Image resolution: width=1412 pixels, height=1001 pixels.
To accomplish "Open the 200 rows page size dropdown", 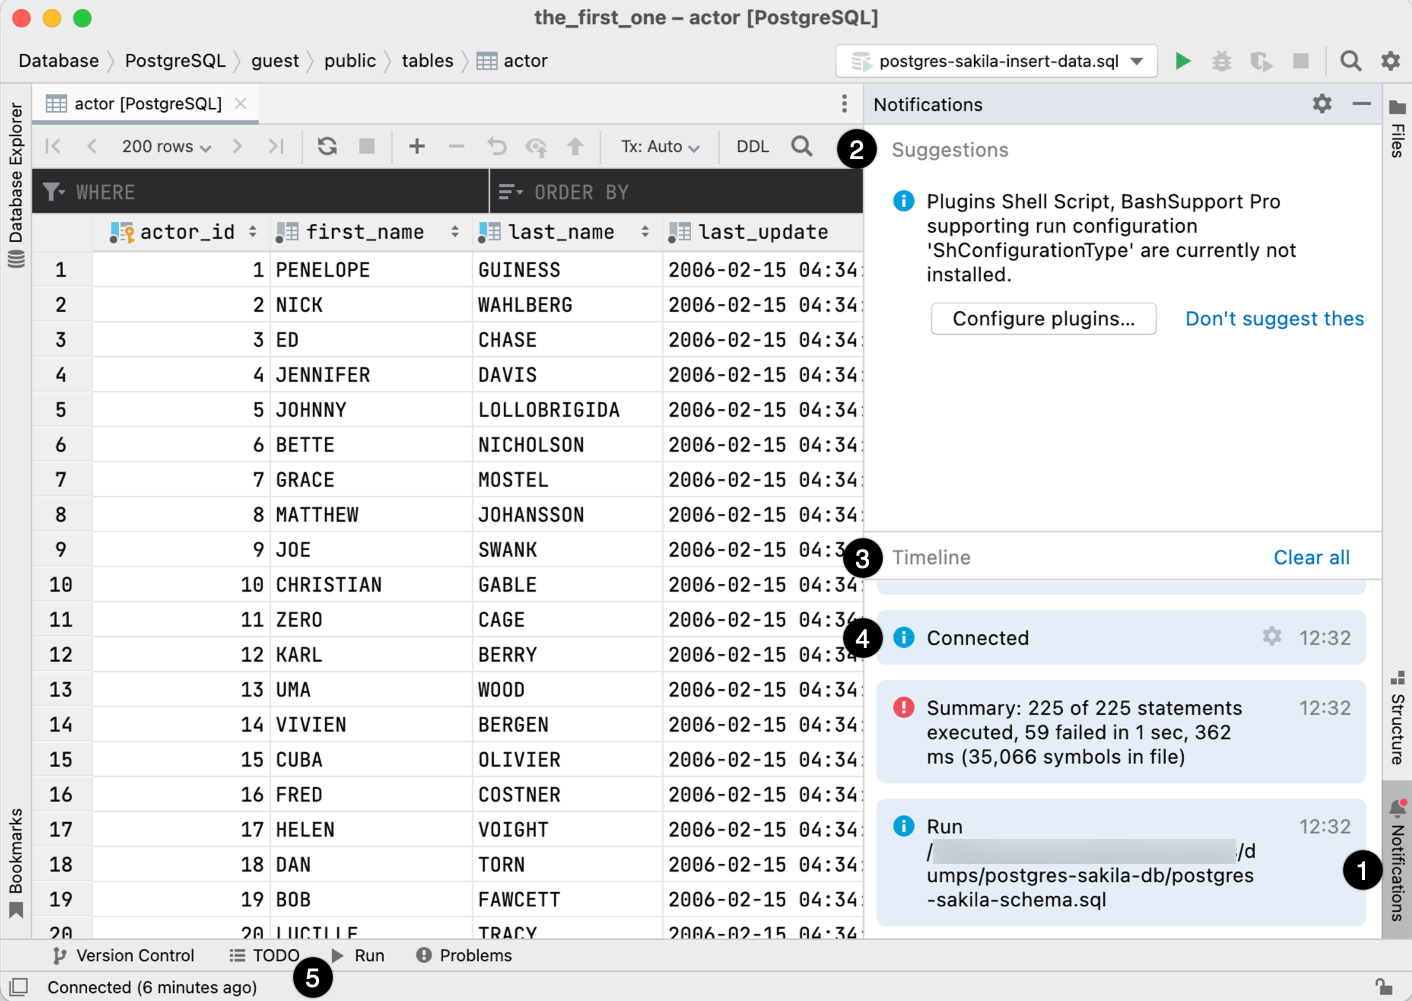I will 166,146.
